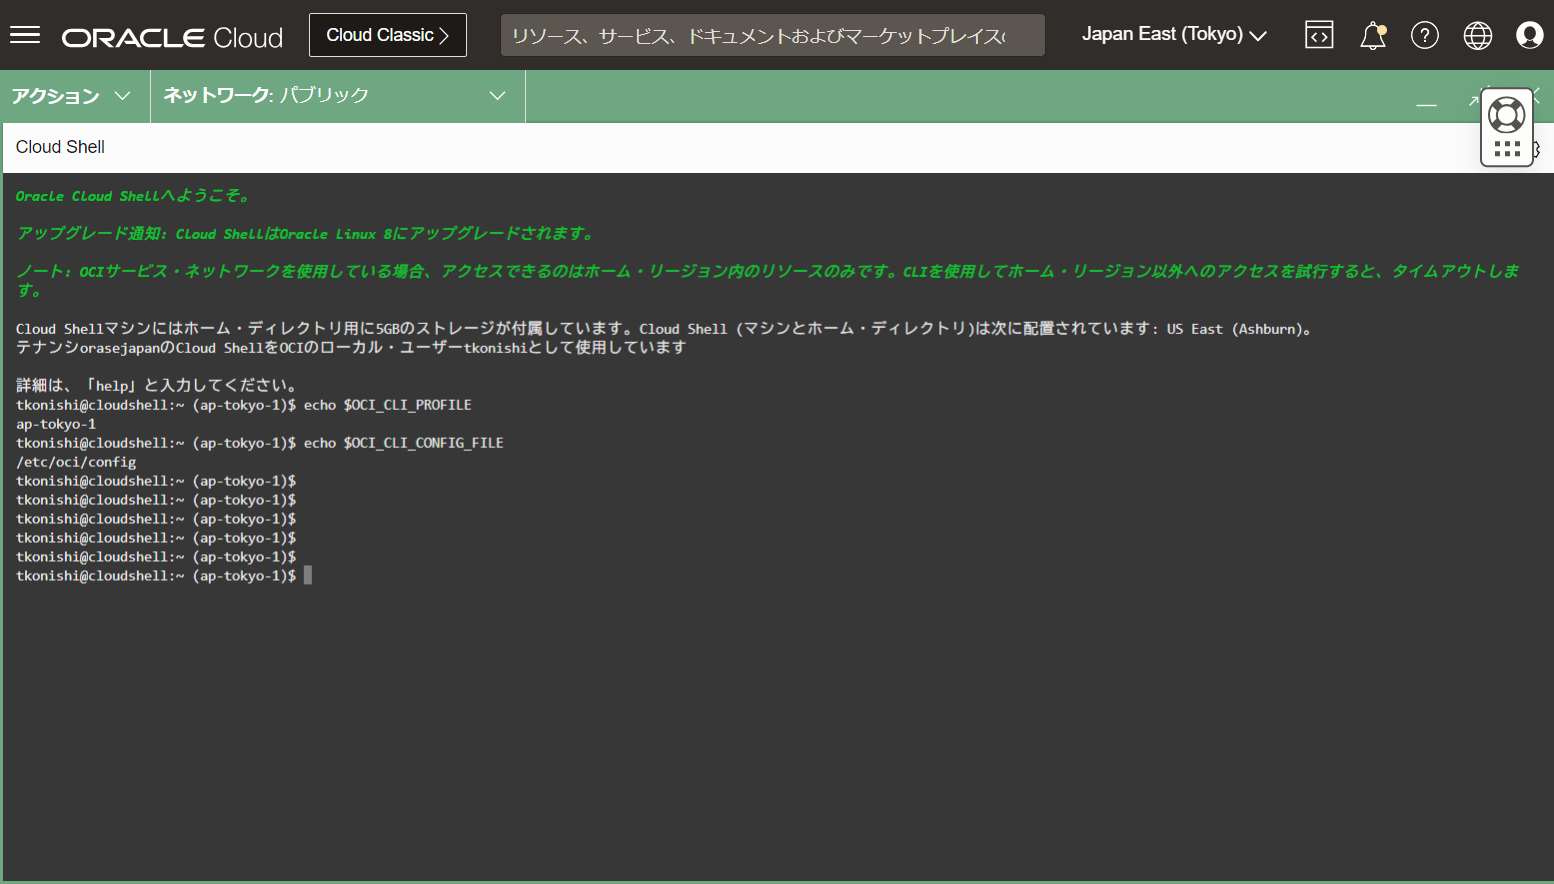Switch to Cloud Classic
This screenshot has height=884, width=1554.
click(x=387, y=35)
